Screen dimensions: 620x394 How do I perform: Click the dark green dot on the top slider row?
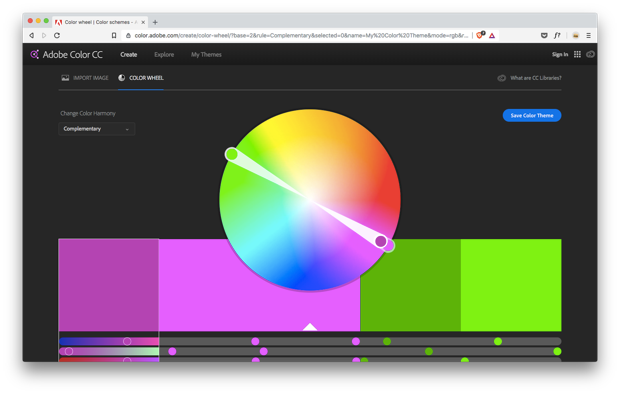click(x=387, y=341)
